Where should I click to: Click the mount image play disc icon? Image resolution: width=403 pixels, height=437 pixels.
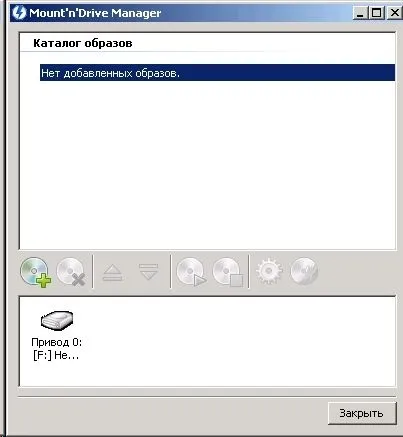point(191,272)
